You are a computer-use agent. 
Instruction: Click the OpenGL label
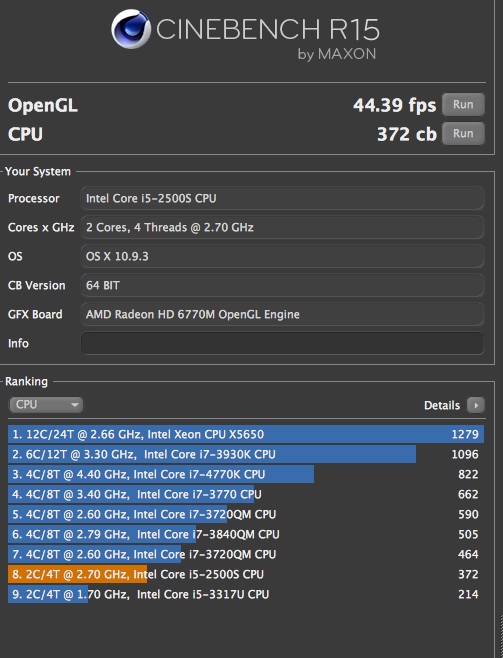(x=43, y=105)
